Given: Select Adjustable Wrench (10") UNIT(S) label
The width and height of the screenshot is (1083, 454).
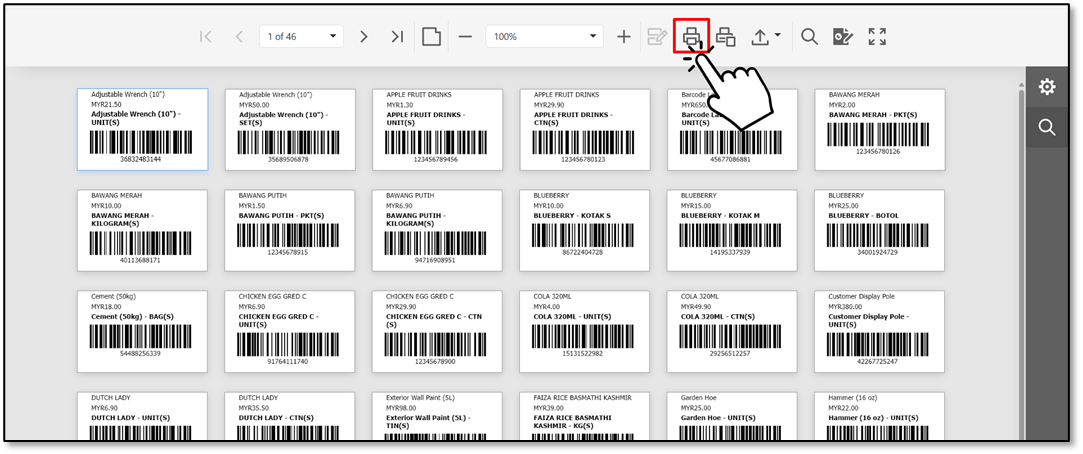Looking at the screenshot, I should coord(142,129).
